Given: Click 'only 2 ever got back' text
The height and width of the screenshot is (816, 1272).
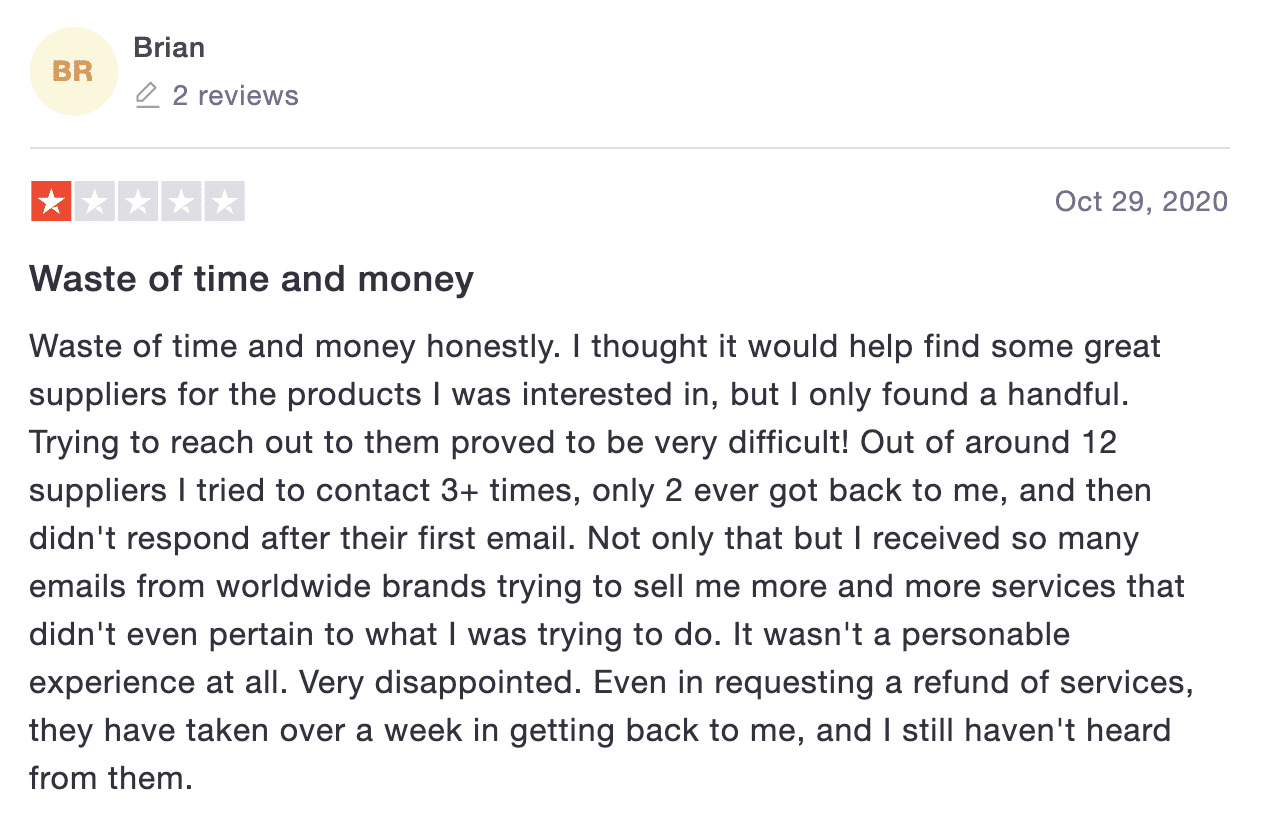Looking at the screenshot, I should [x=756, y=491].
